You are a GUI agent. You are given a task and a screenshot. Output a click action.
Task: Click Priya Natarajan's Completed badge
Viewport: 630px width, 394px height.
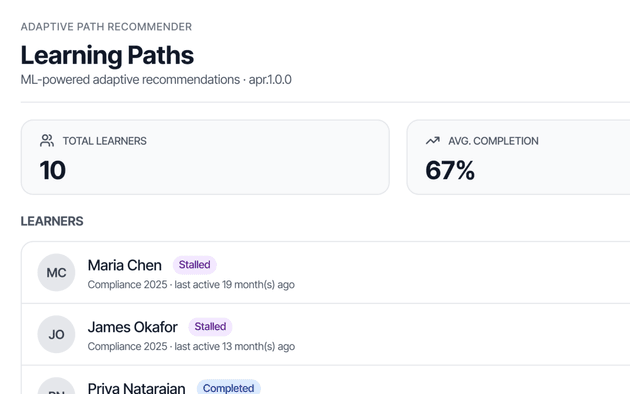[228, 388]
